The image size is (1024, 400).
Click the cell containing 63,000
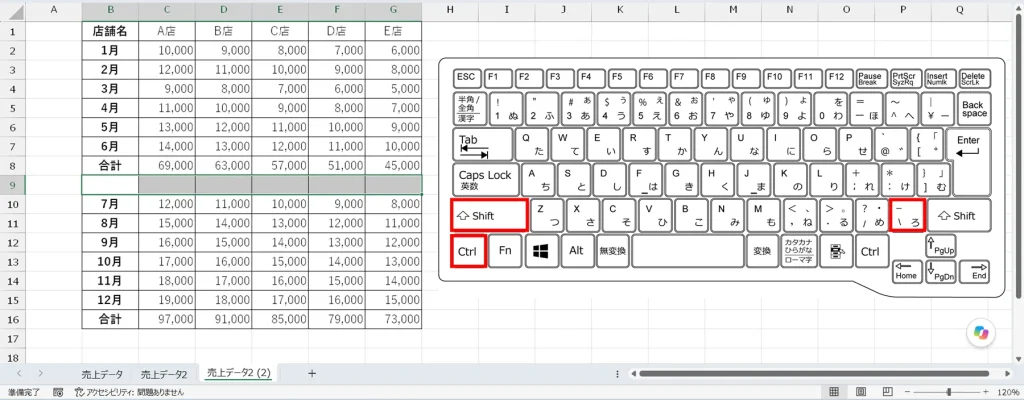223,165
